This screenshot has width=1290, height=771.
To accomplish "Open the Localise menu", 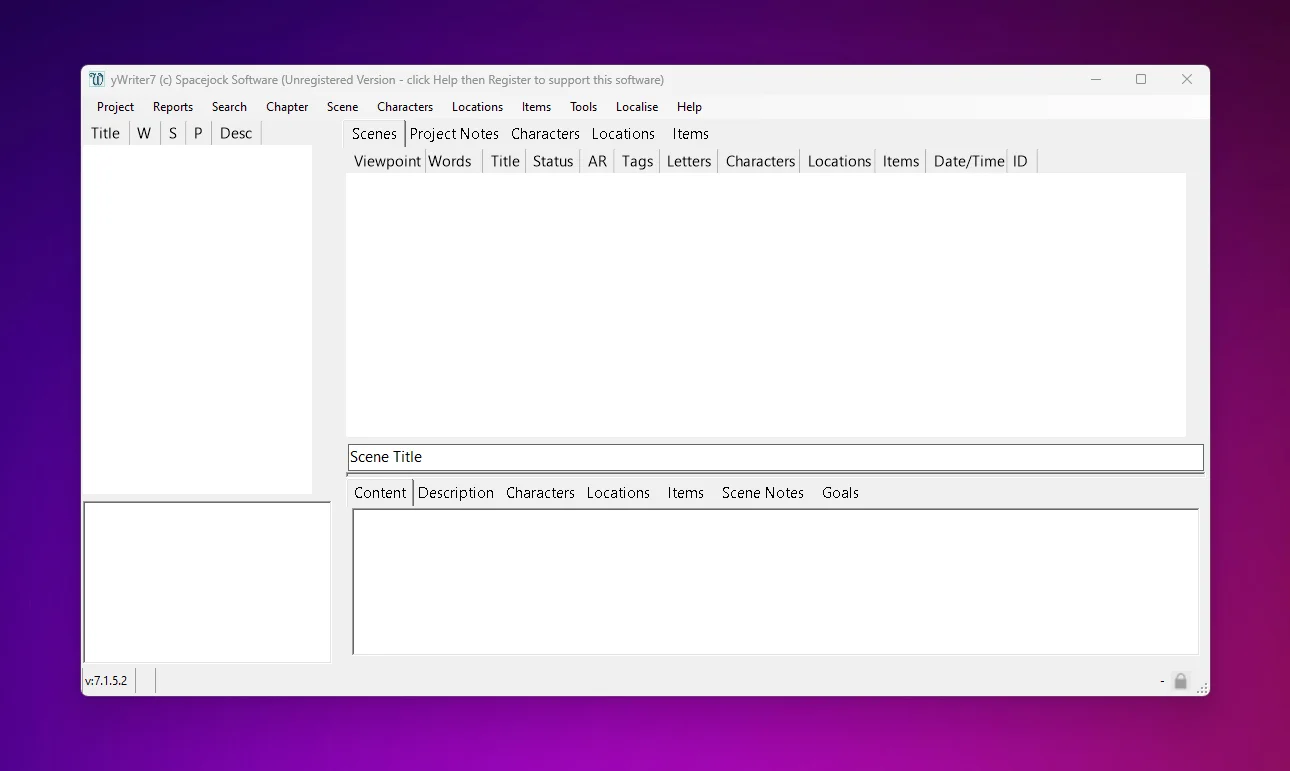I will [x=637, y=107].
